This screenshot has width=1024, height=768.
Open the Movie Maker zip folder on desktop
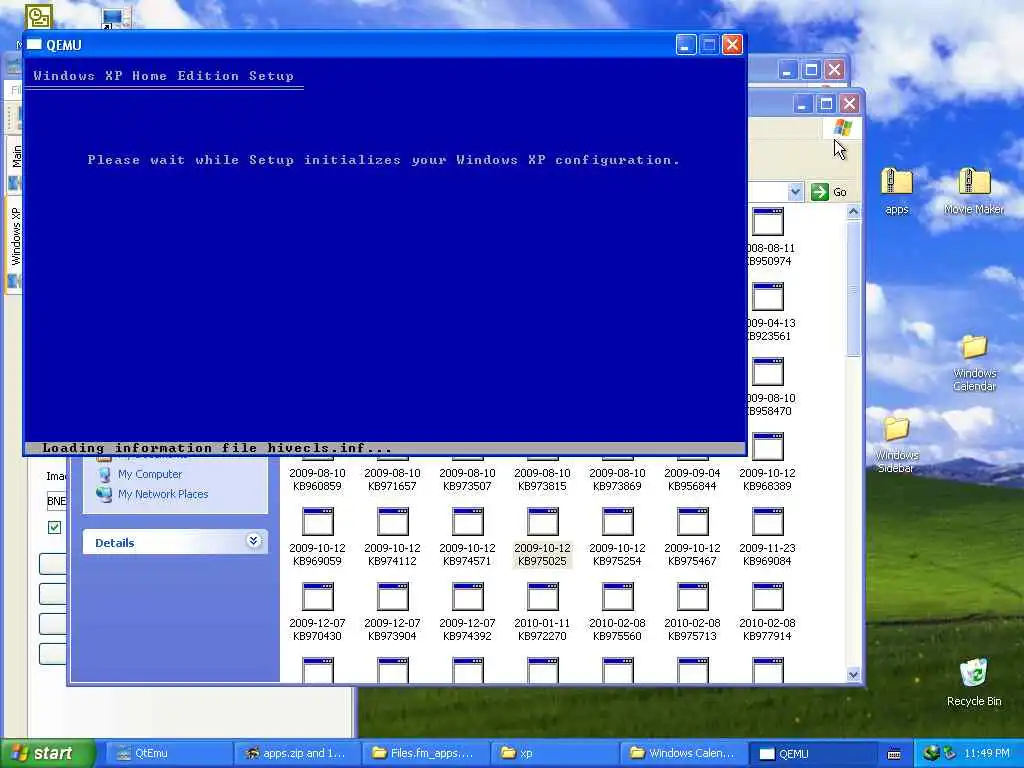[x=974, y=189]
